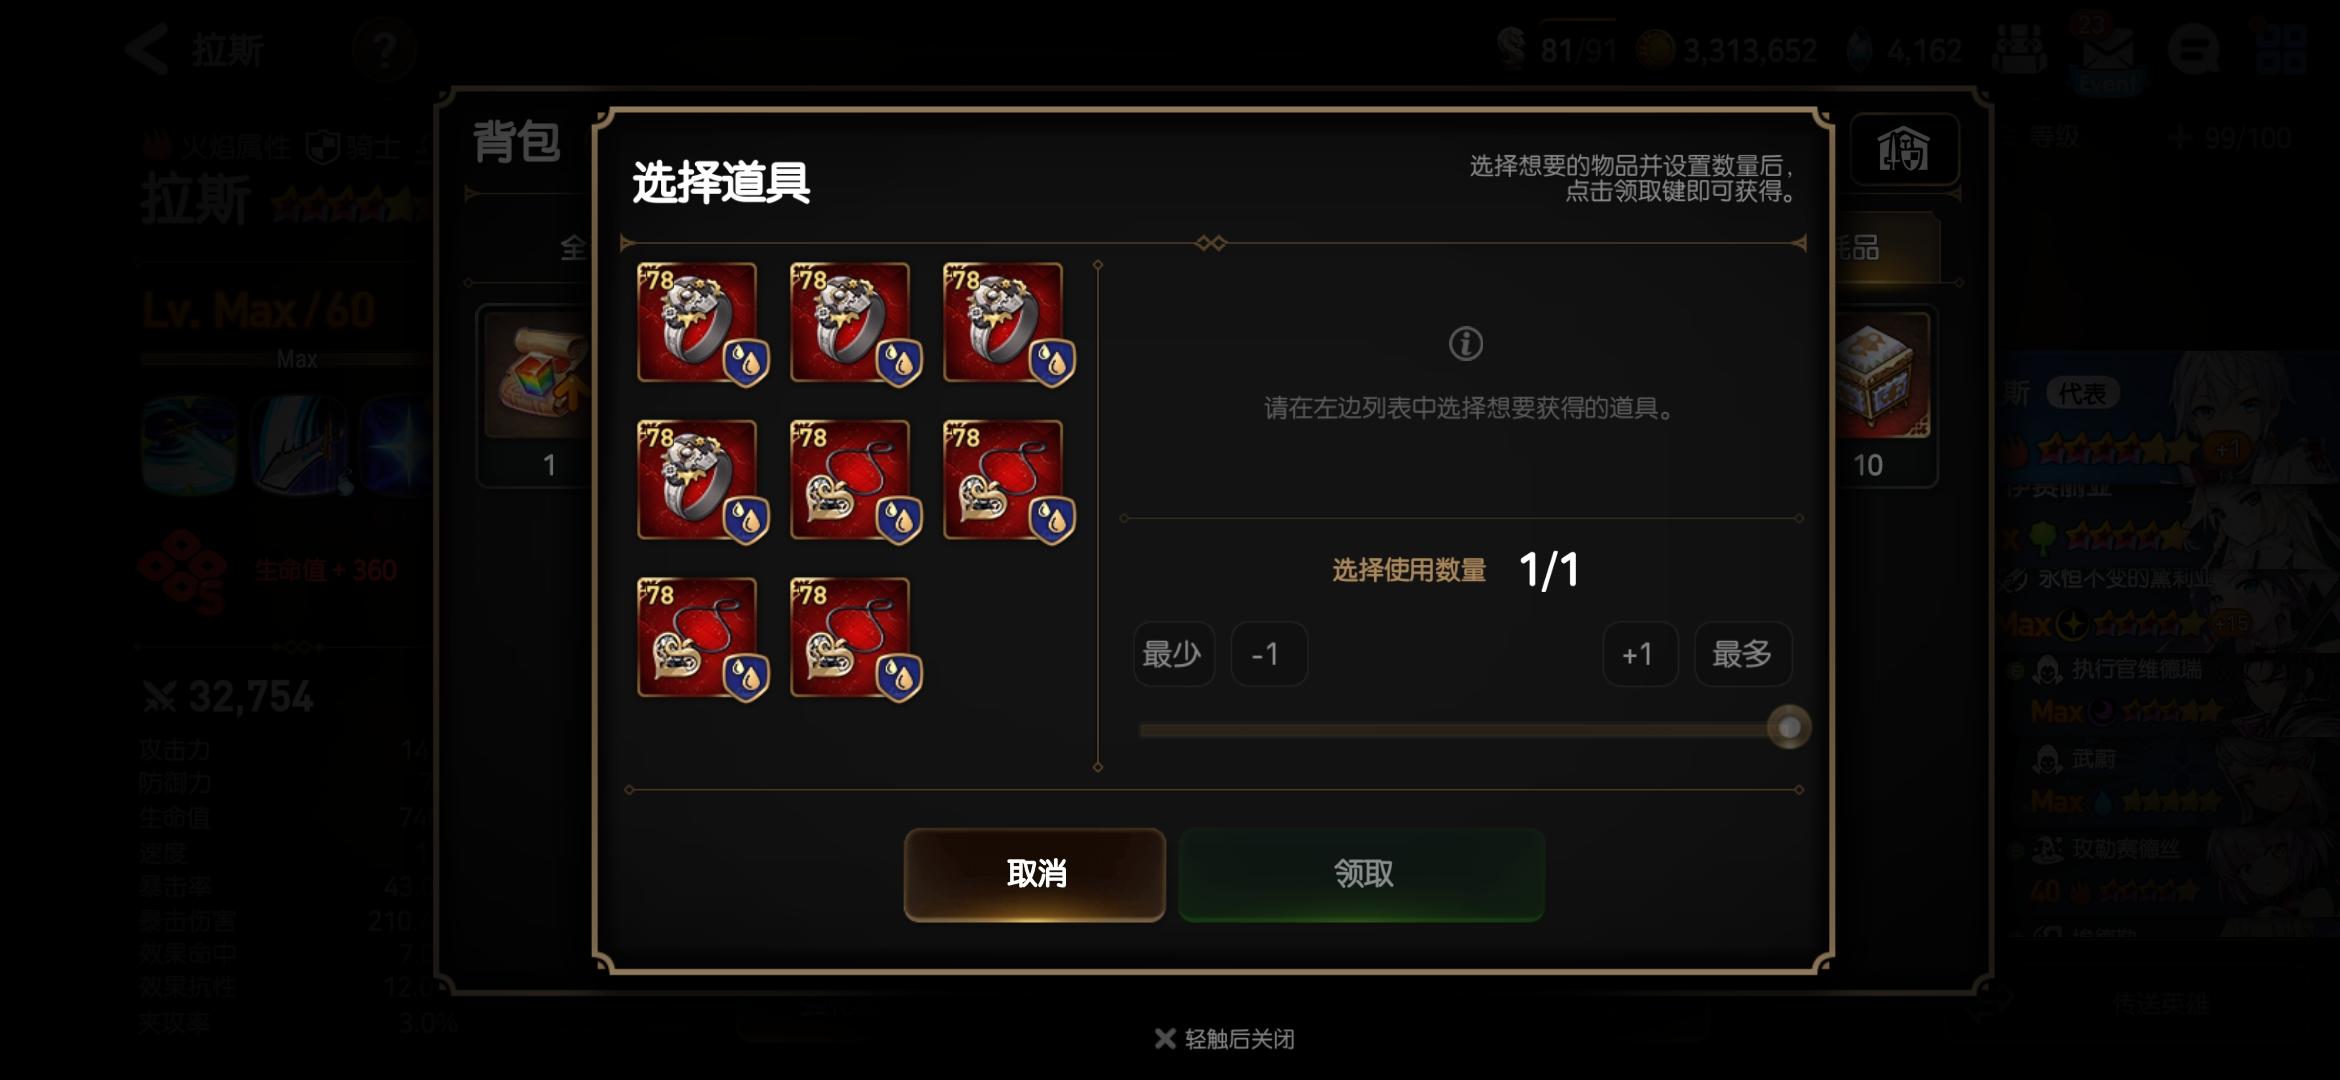Select the ring in the second row
The height and width of the screenshot is (1080, 2340).
click(698, 480)
